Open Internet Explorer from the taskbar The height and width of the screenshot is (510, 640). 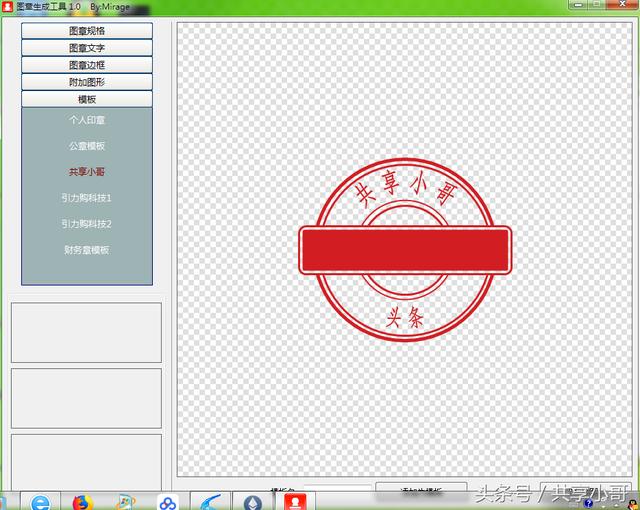pos(40,502)
